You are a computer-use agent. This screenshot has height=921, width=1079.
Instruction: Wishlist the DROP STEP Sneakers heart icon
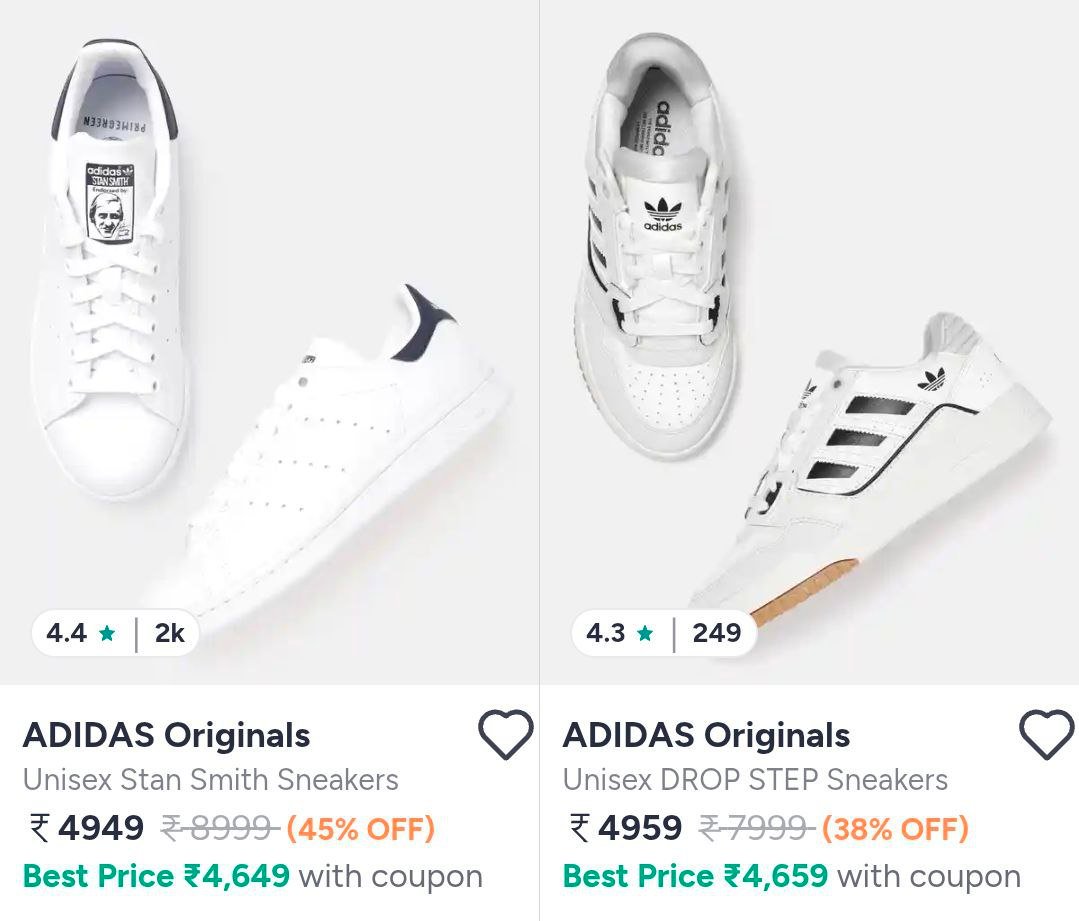pyautogui.click(x=1046, y=735)
